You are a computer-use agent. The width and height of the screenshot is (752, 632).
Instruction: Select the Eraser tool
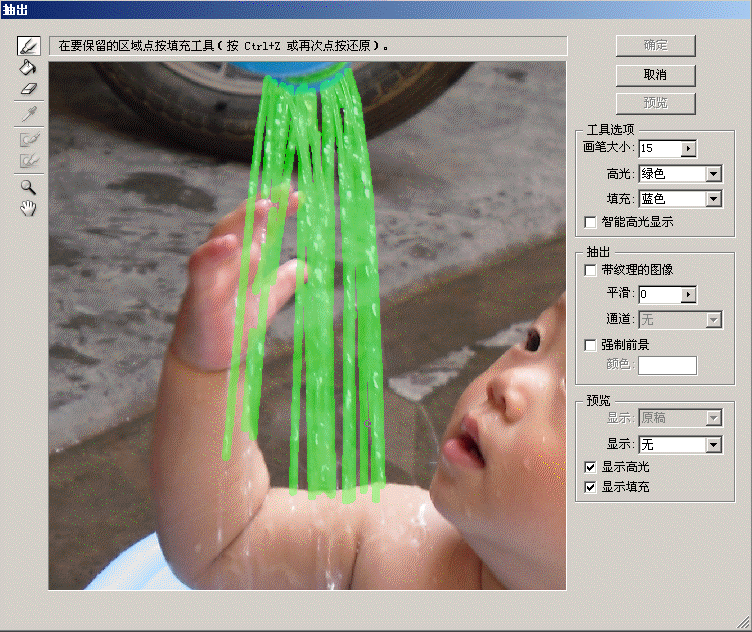pos(29,89)
